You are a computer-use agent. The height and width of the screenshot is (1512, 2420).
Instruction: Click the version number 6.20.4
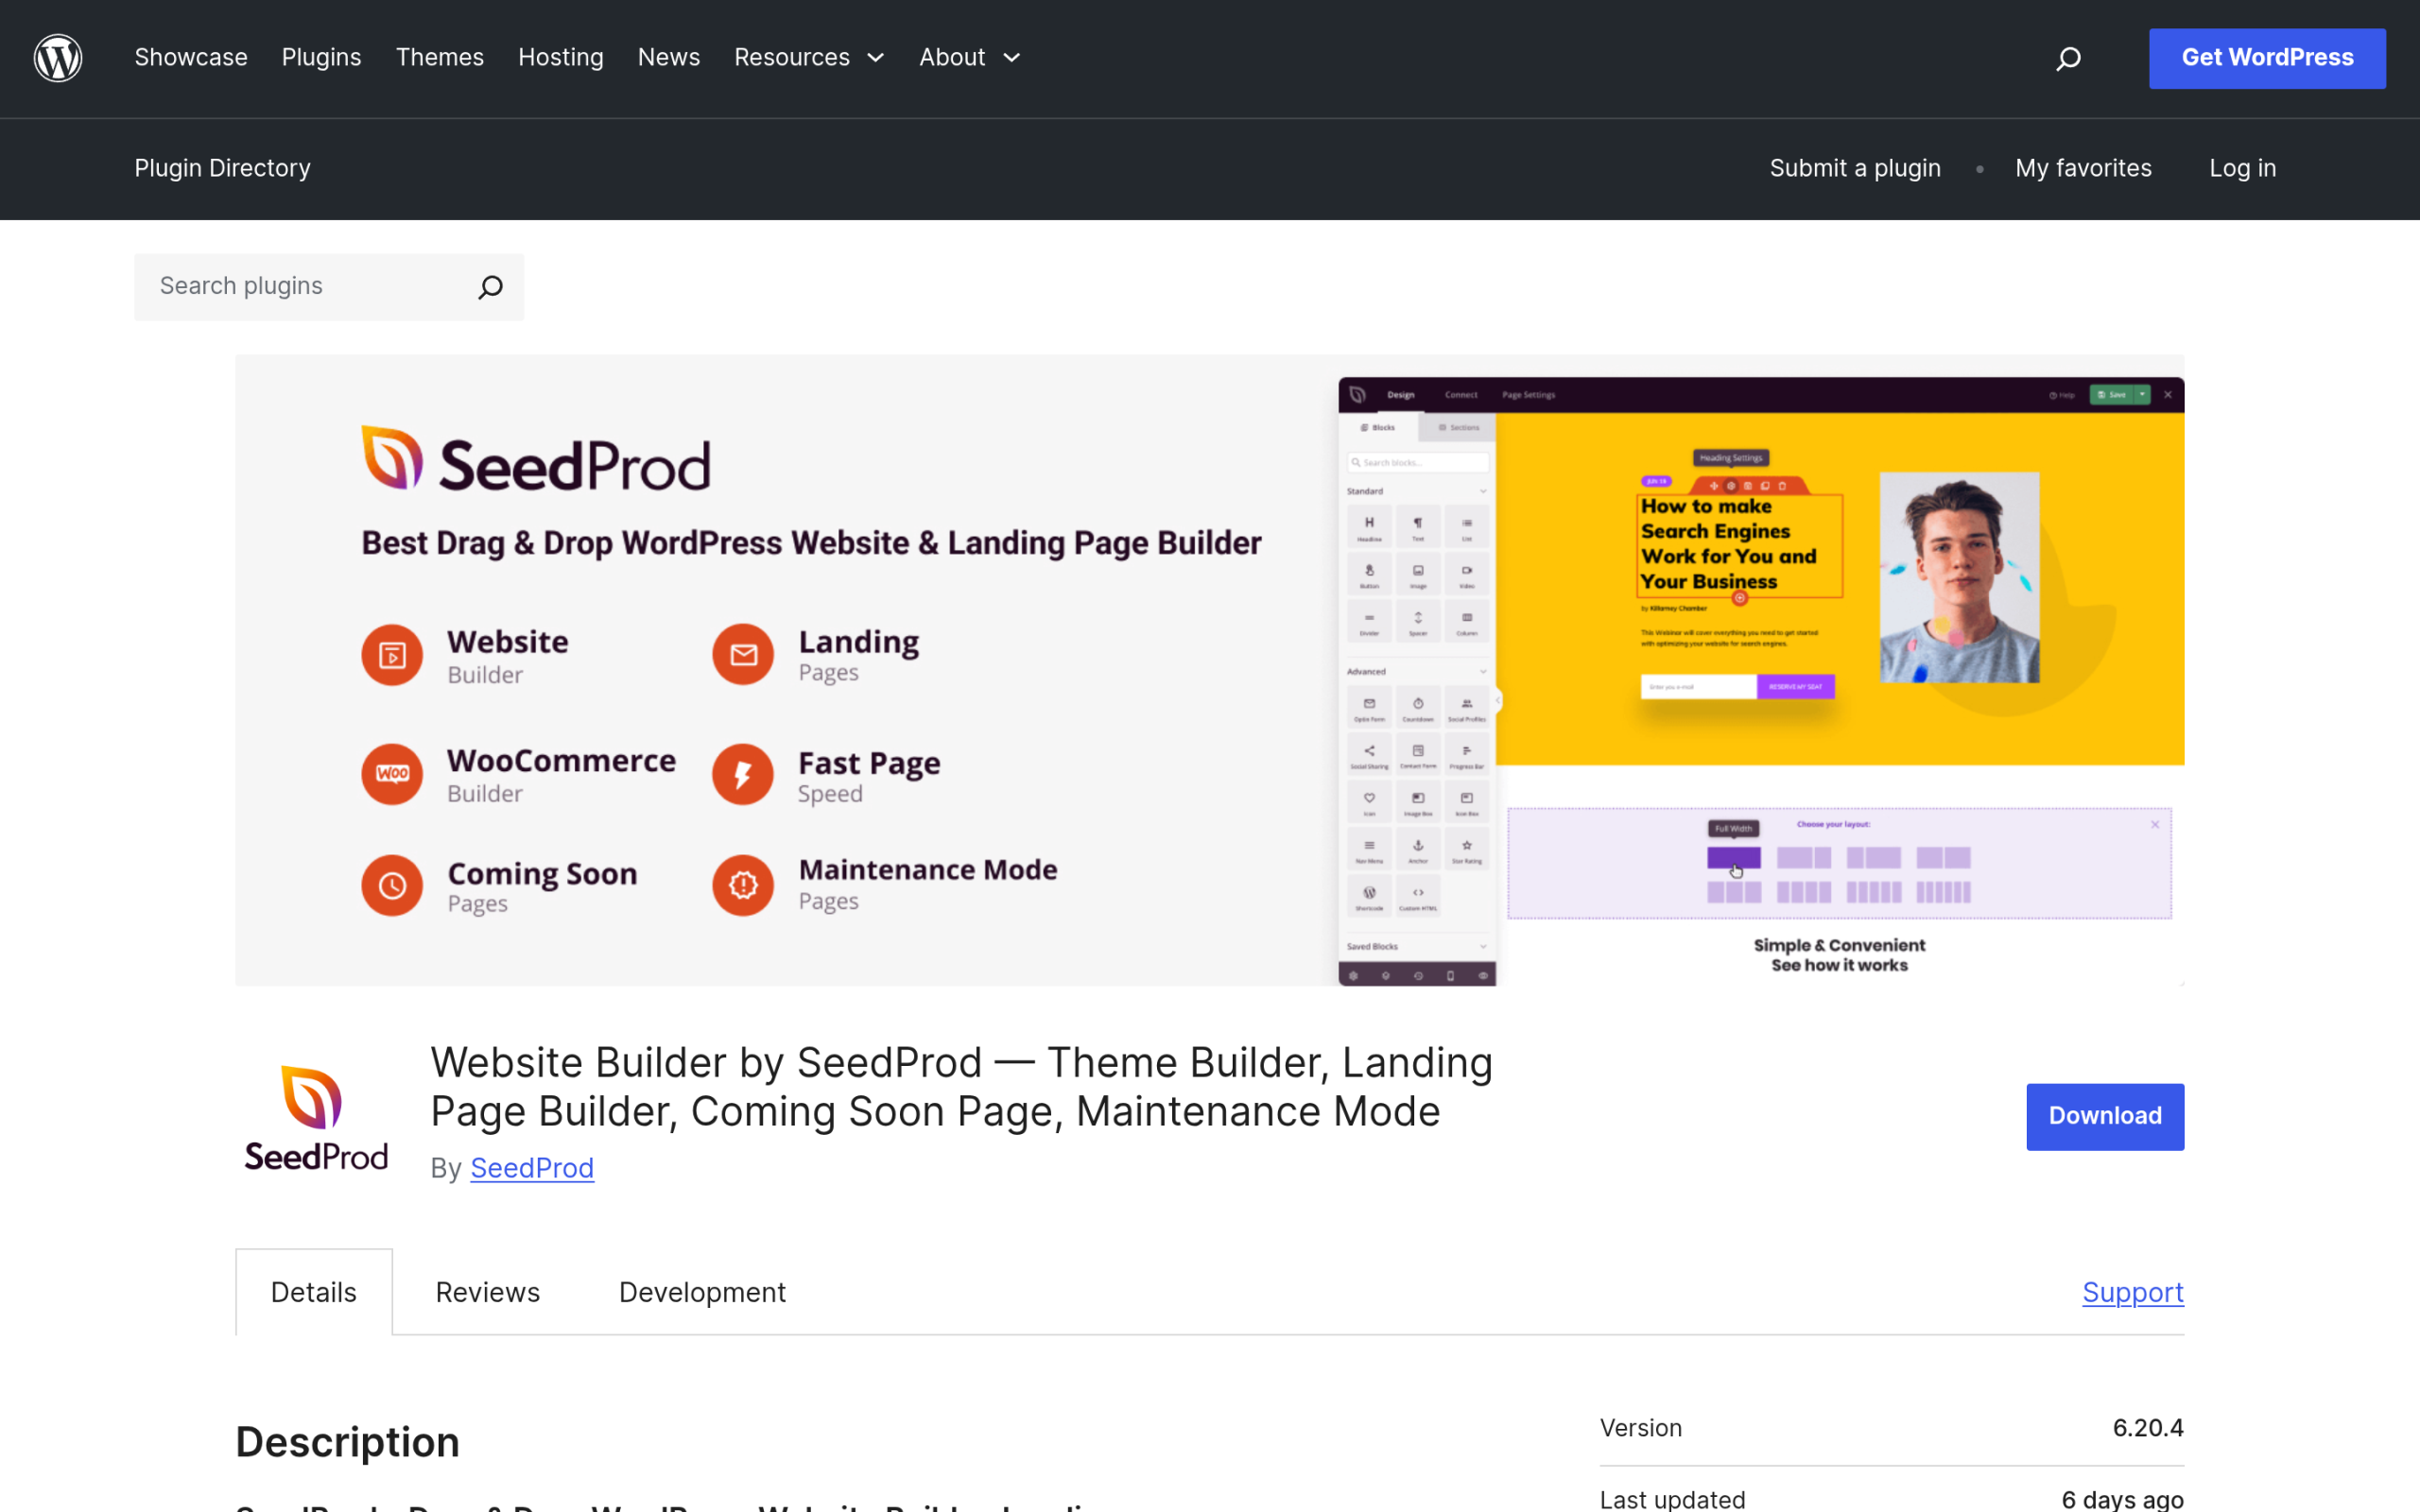[x=2148, y=1428]
